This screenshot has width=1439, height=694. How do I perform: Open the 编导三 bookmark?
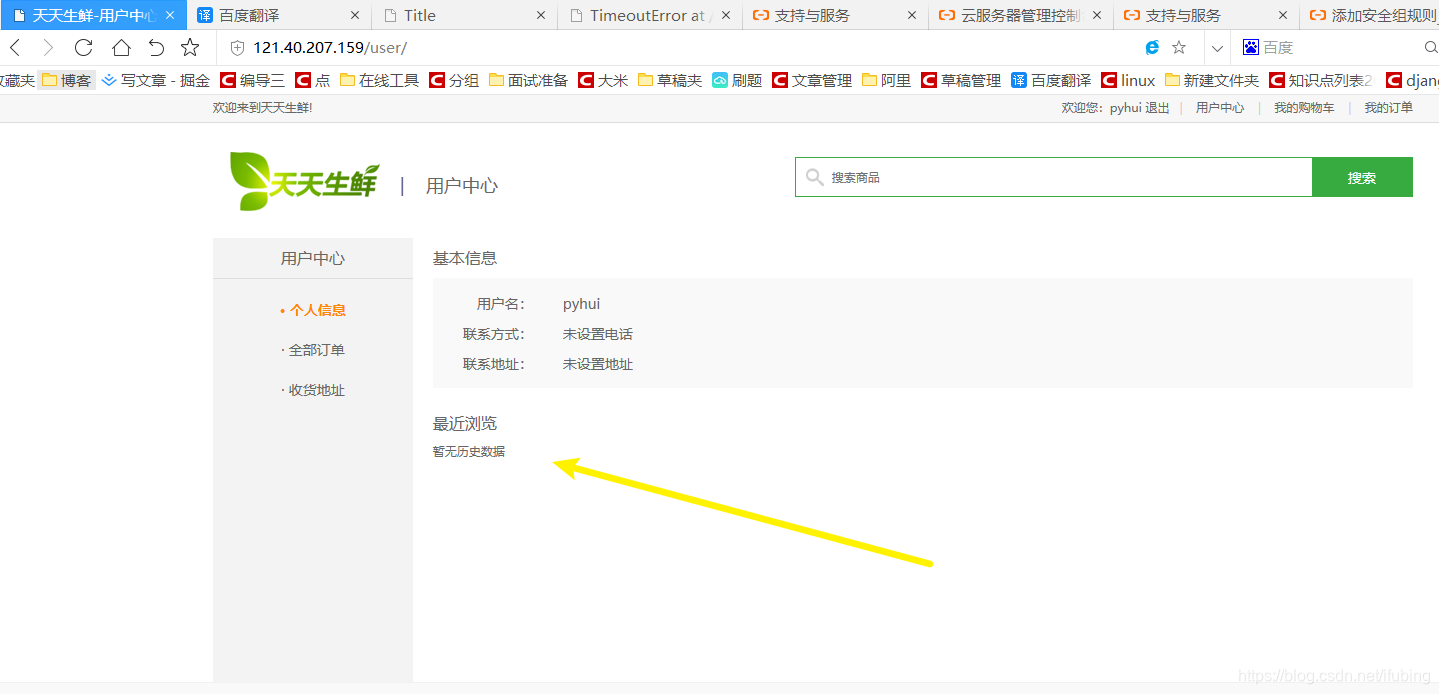(x=252, y=80)
